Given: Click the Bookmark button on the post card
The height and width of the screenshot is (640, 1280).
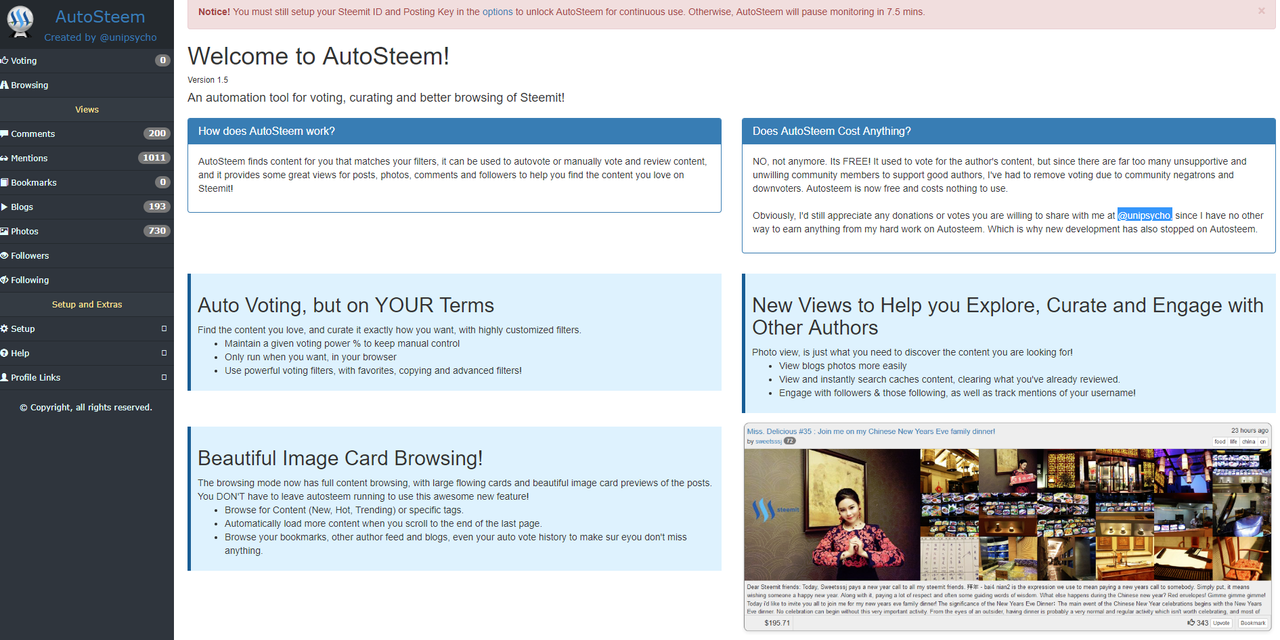Looking at the screenshot, I should pos(1253,623).
